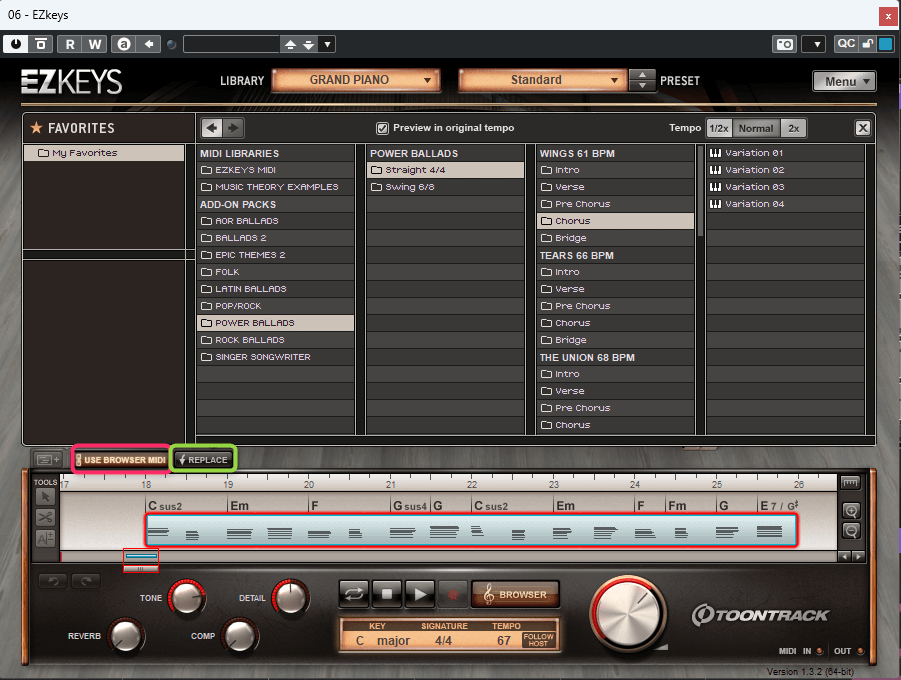
Task: Select the chord edit tool
Action: pyautogui.click(x=45, y=539)
